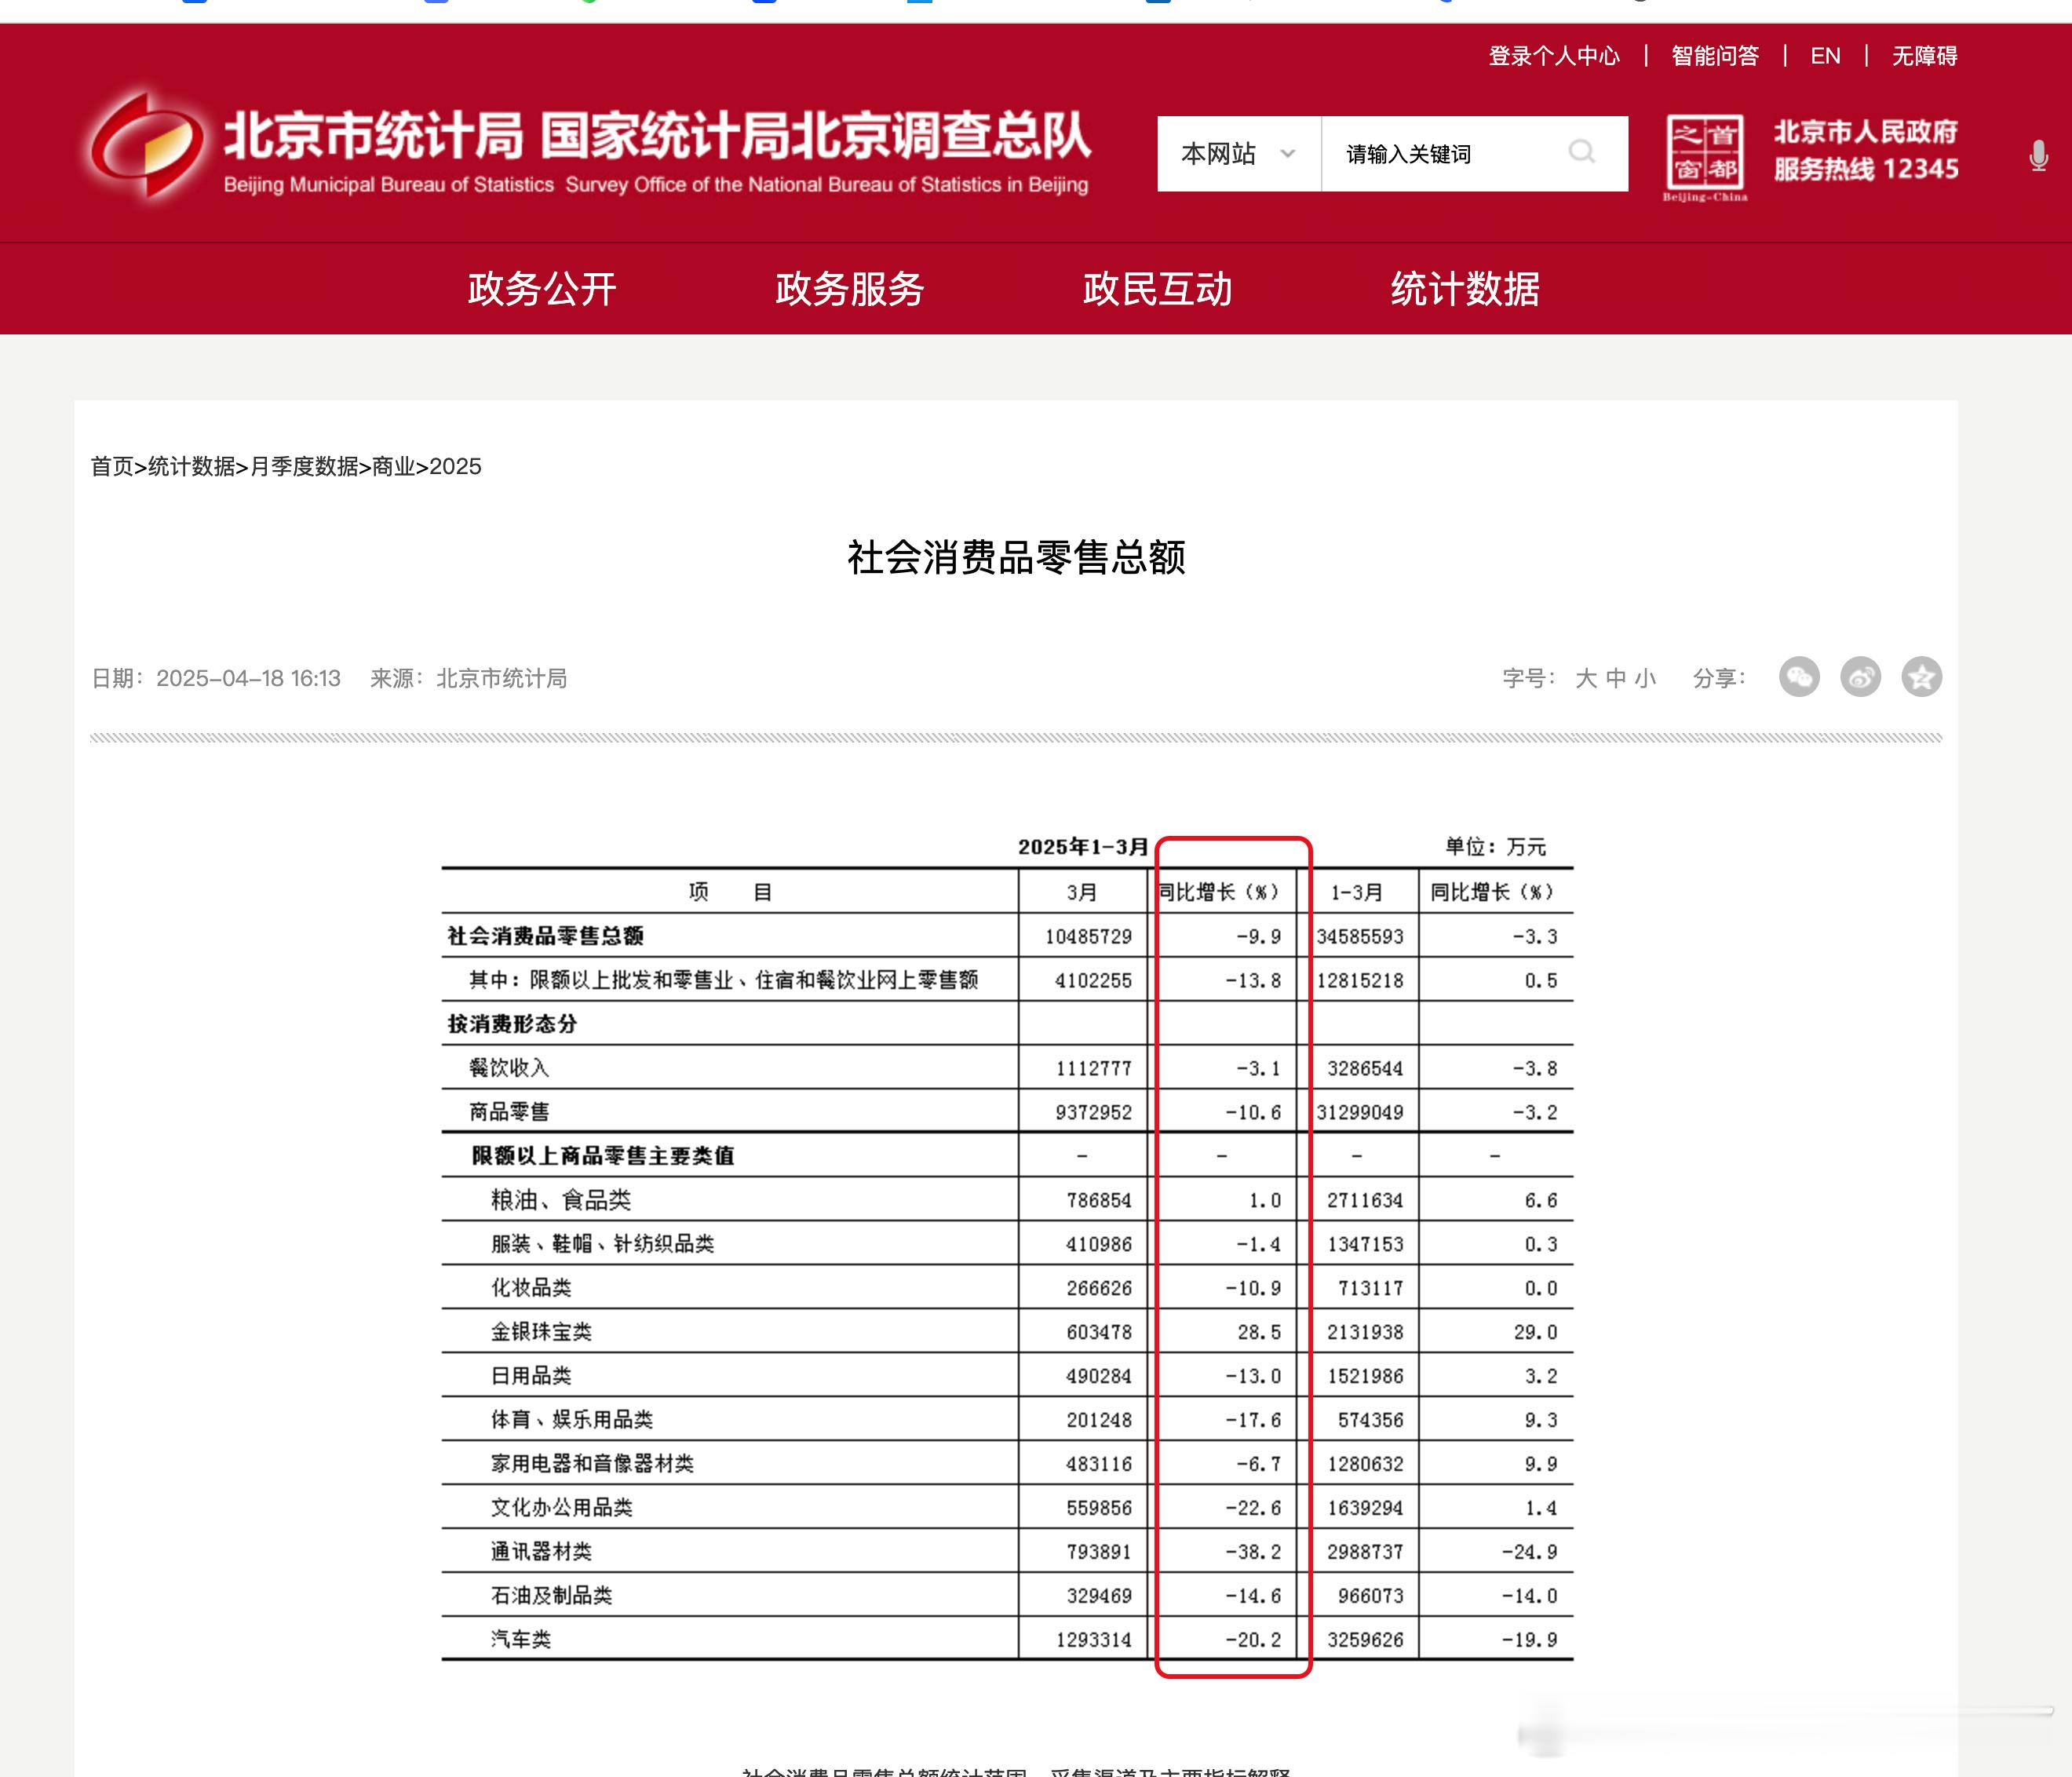Set font size to 大
Viewport: 2072px width, 1777px height.
click(x=1586, y=679)
